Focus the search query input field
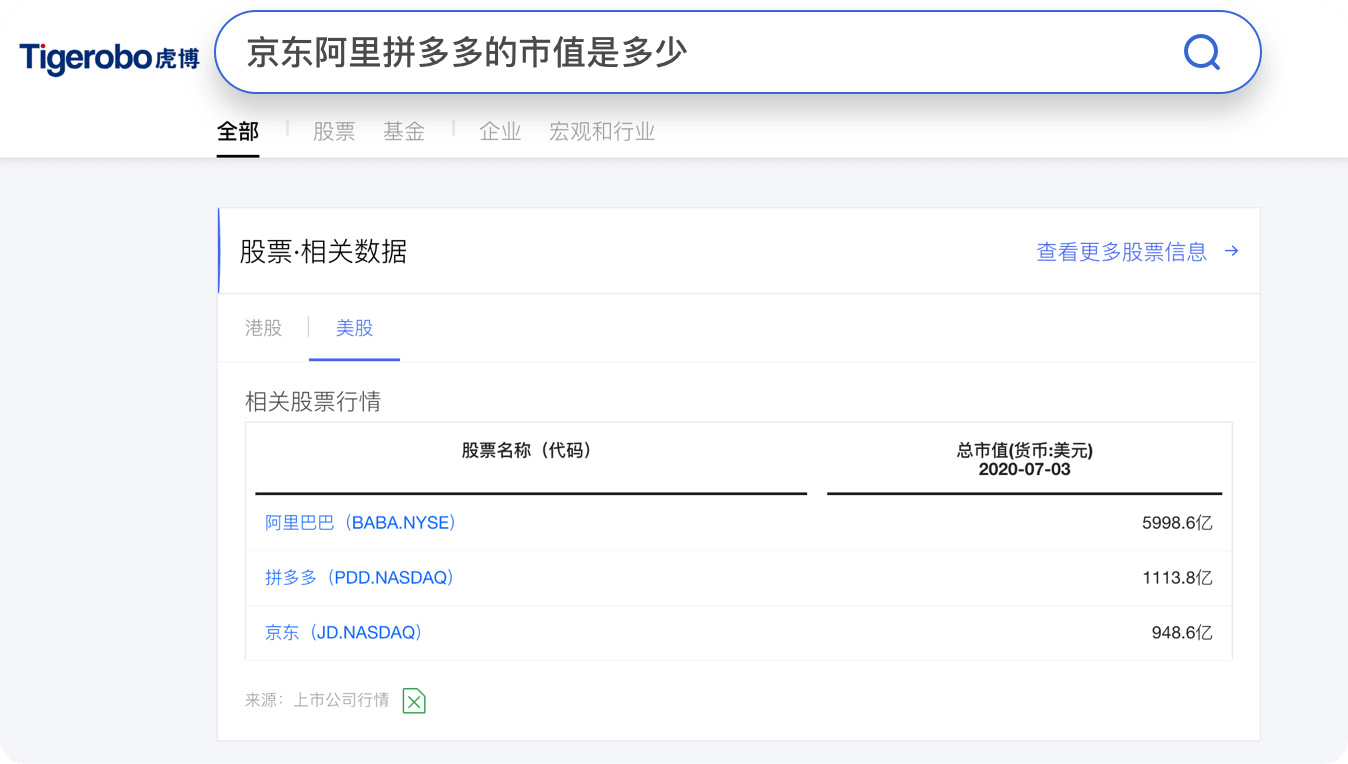 [738, 52]
